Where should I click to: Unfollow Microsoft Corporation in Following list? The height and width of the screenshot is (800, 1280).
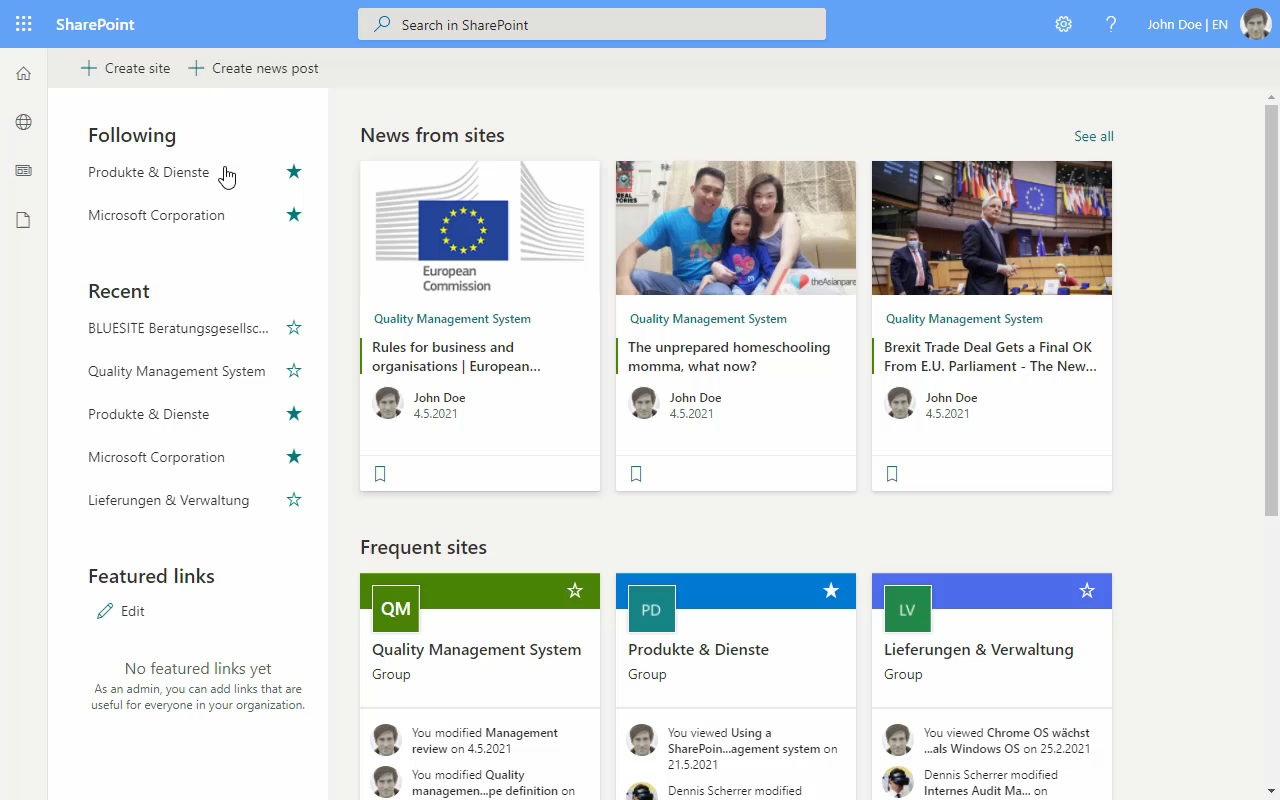294,215
